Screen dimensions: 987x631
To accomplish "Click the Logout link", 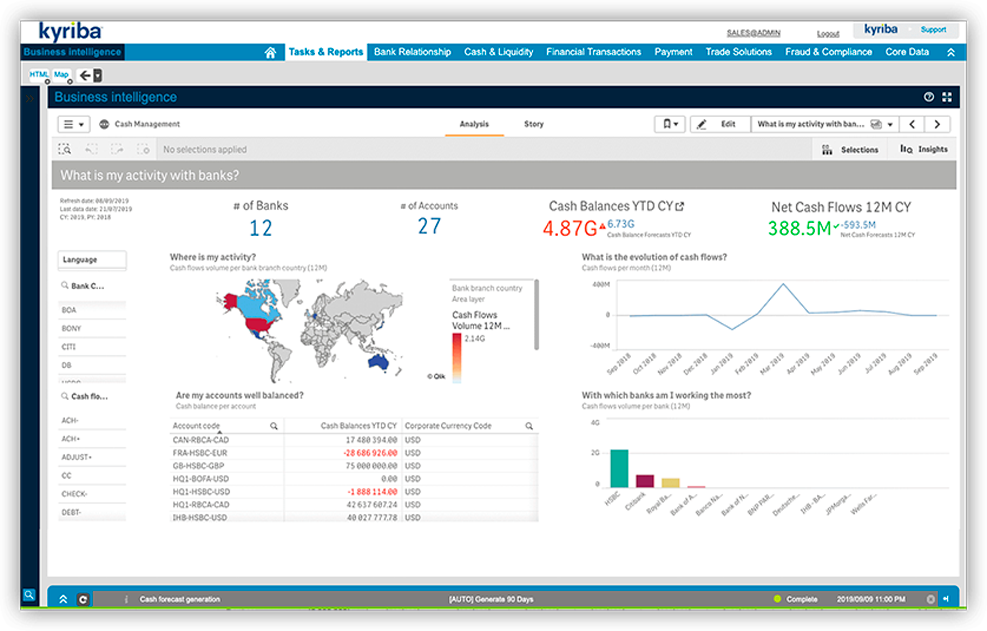I will click(827, 34).
